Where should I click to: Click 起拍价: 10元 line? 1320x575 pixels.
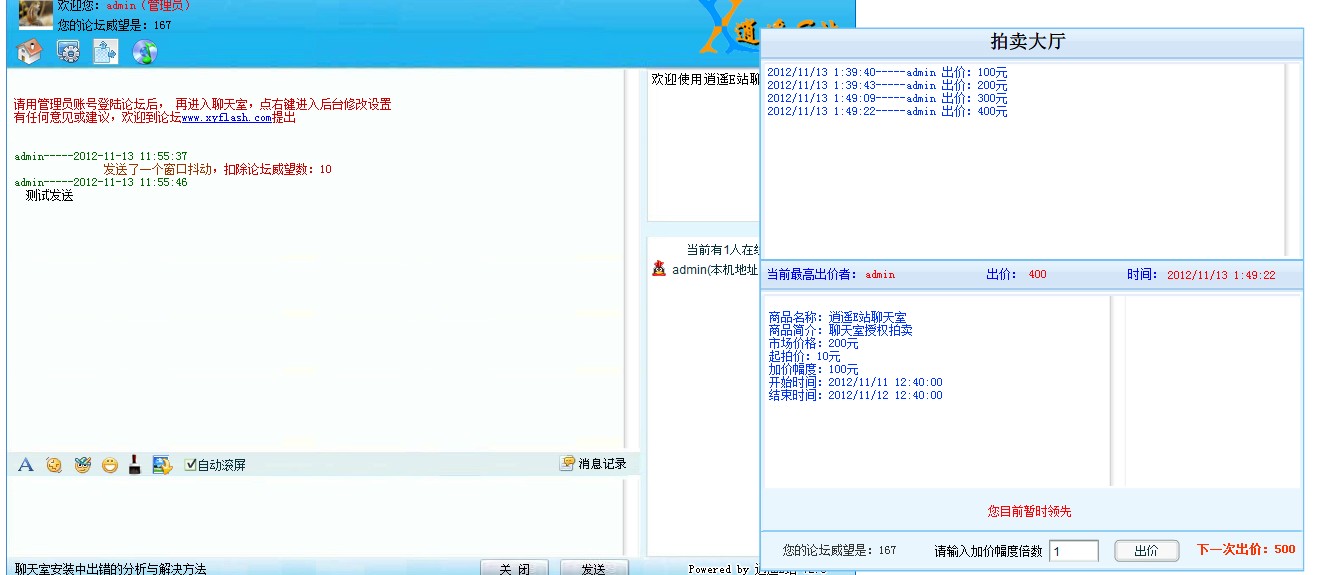(804, 356)
